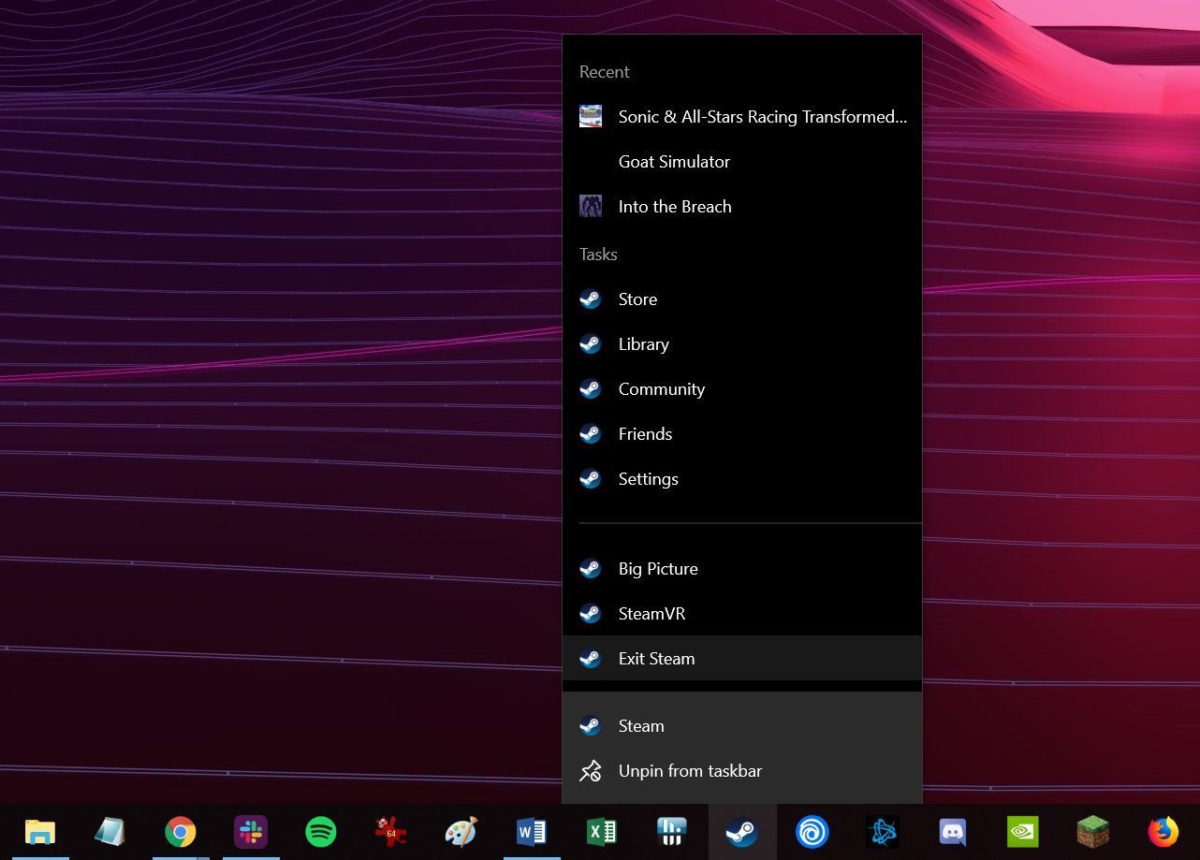The image size is (1200, 860).
Task: Open the Steam Store task
Action: pyautogui.click(x=742, y=299)
